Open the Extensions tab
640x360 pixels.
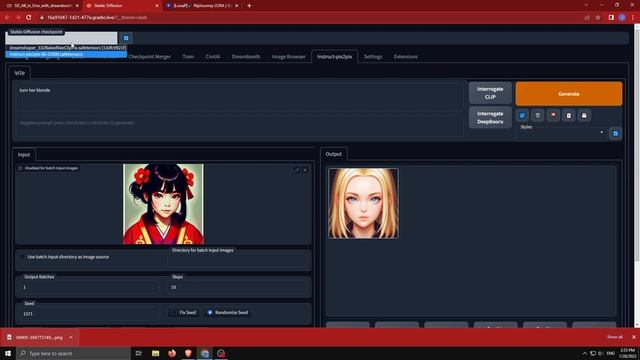pyautogui.click(x=406, y=57)
